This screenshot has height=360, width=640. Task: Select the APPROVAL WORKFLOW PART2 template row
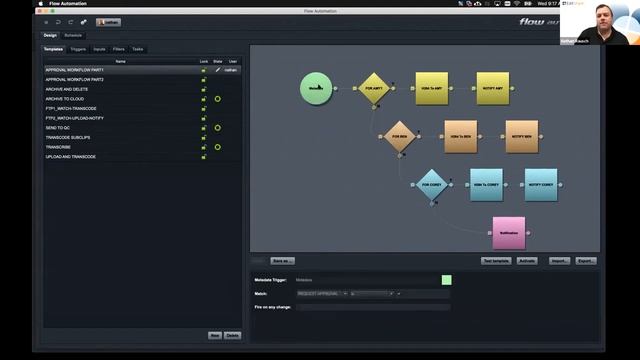[142, 80]
